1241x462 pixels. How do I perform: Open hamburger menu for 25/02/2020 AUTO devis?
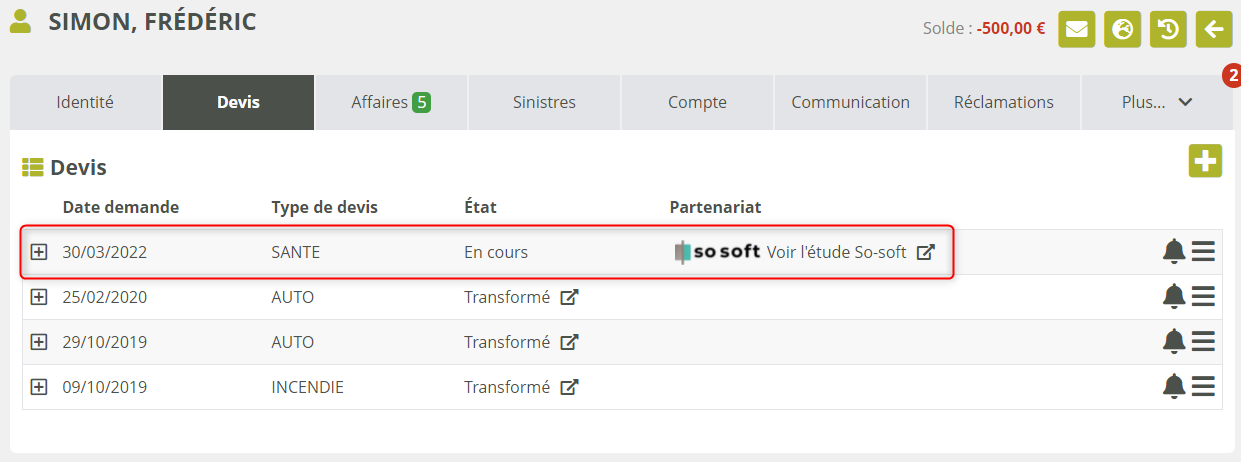point(1203,297)
